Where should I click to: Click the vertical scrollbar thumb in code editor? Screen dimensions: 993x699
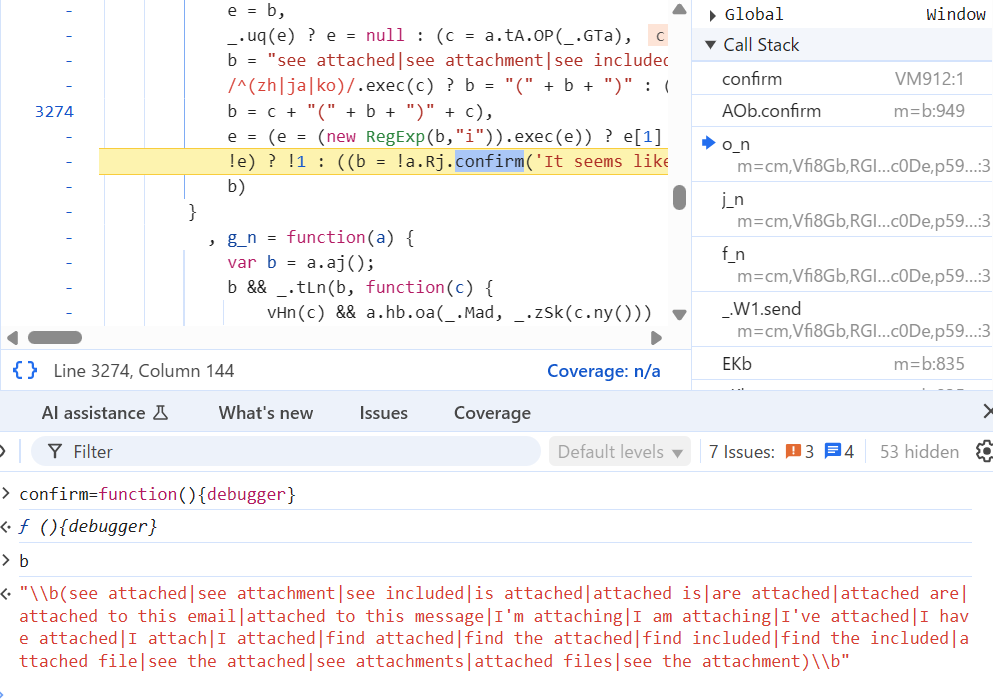(680, 197)
